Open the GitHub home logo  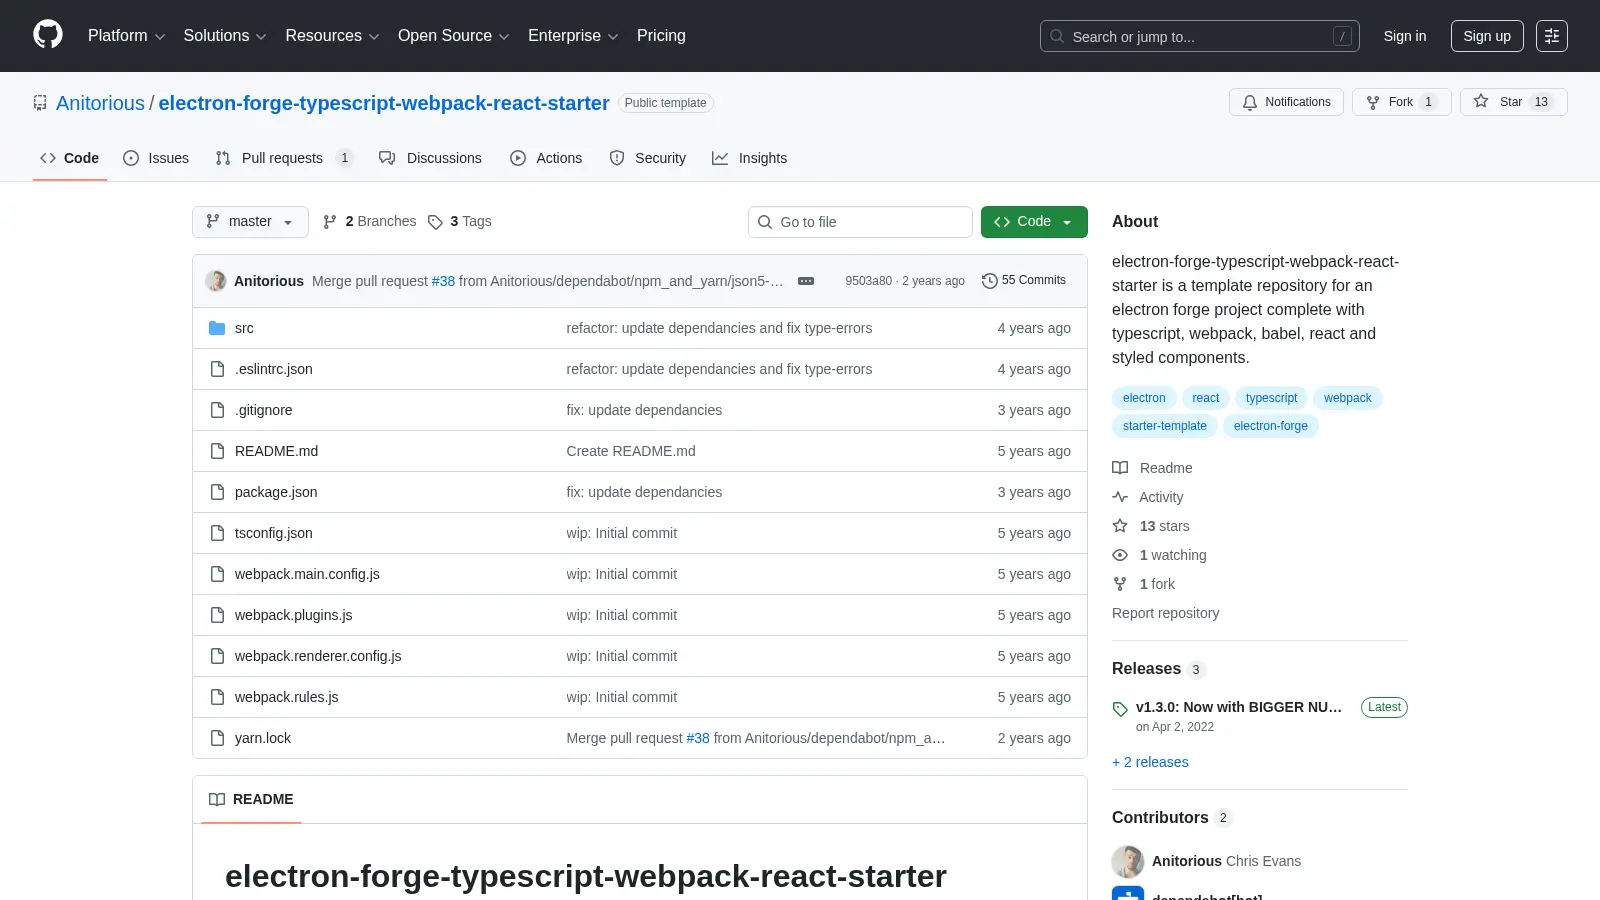pyautogui.click(x=48, y=35)
